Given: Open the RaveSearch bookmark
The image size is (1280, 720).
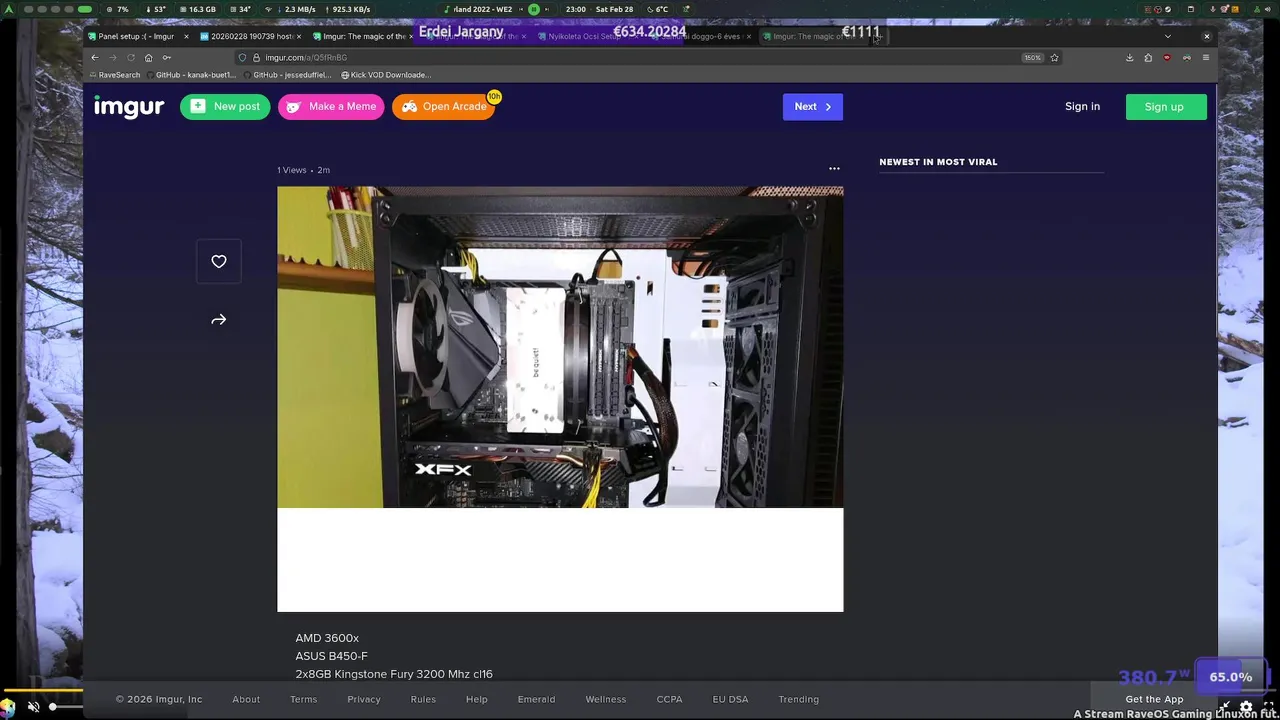Looking at the screenshot, I should (115, 75).
